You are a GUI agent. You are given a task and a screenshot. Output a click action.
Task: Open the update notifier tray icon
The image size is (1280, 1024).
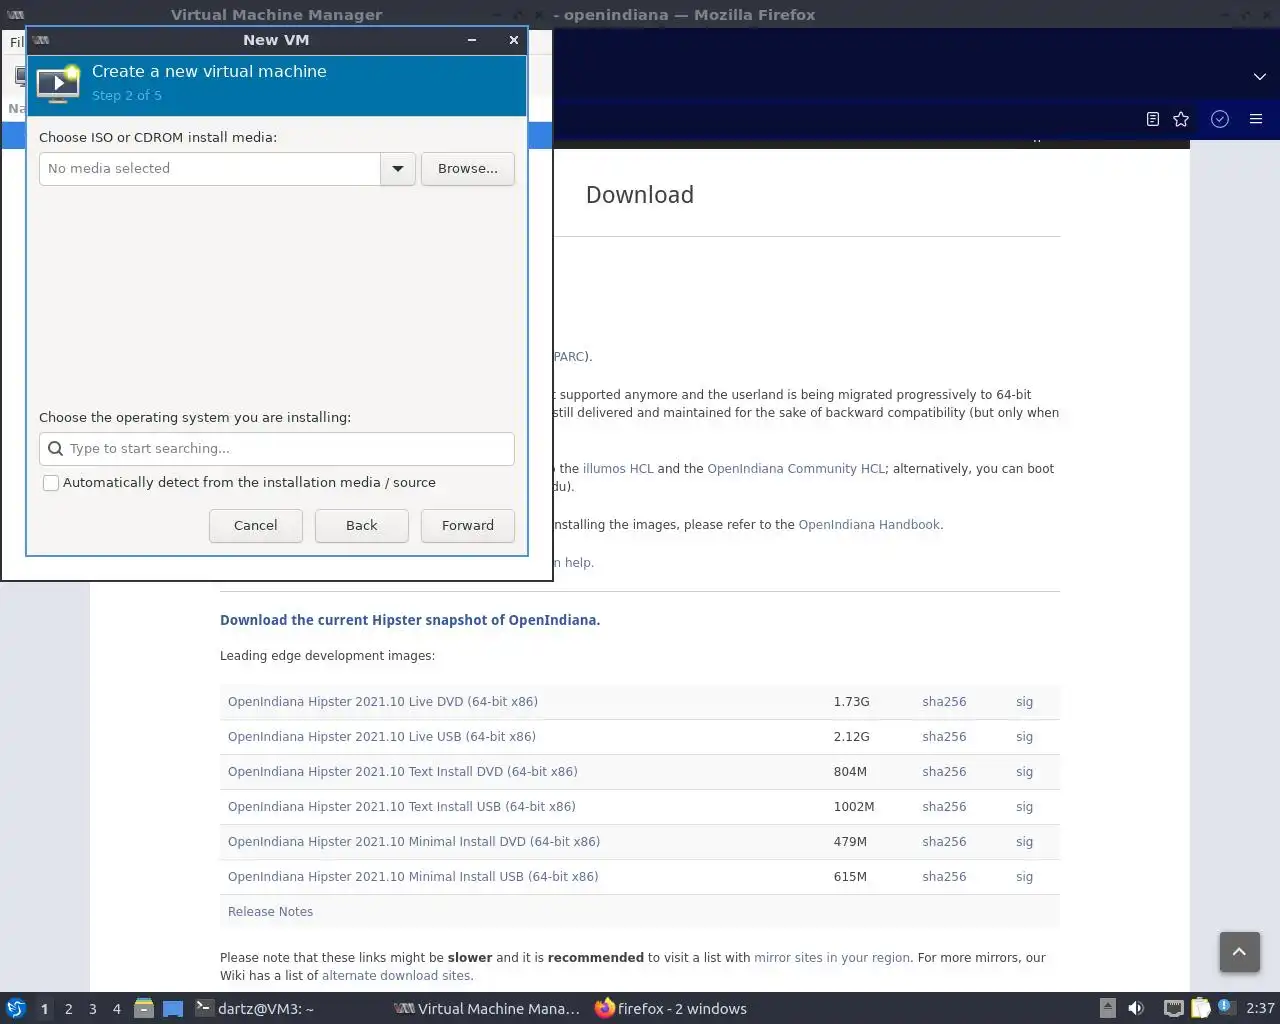(1225, 1008)
